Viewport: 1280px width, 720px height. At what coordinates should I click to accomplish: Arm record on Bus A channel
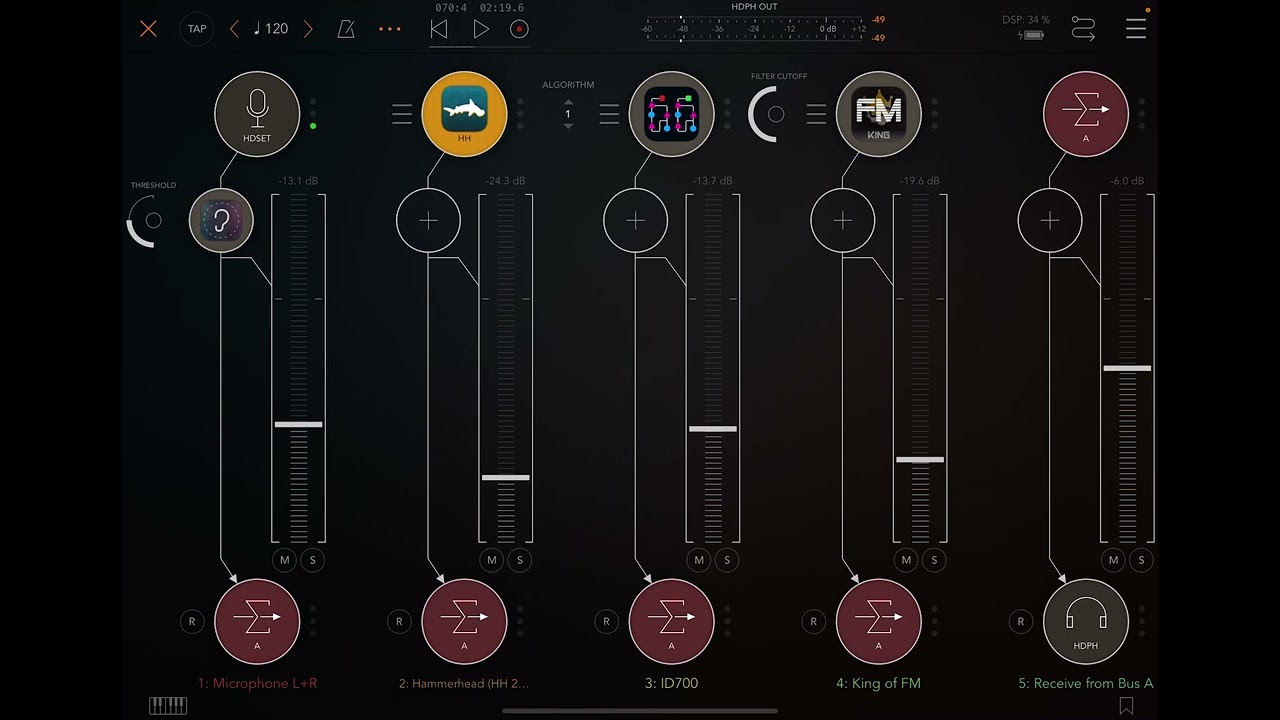click(x=1019, y=621)
